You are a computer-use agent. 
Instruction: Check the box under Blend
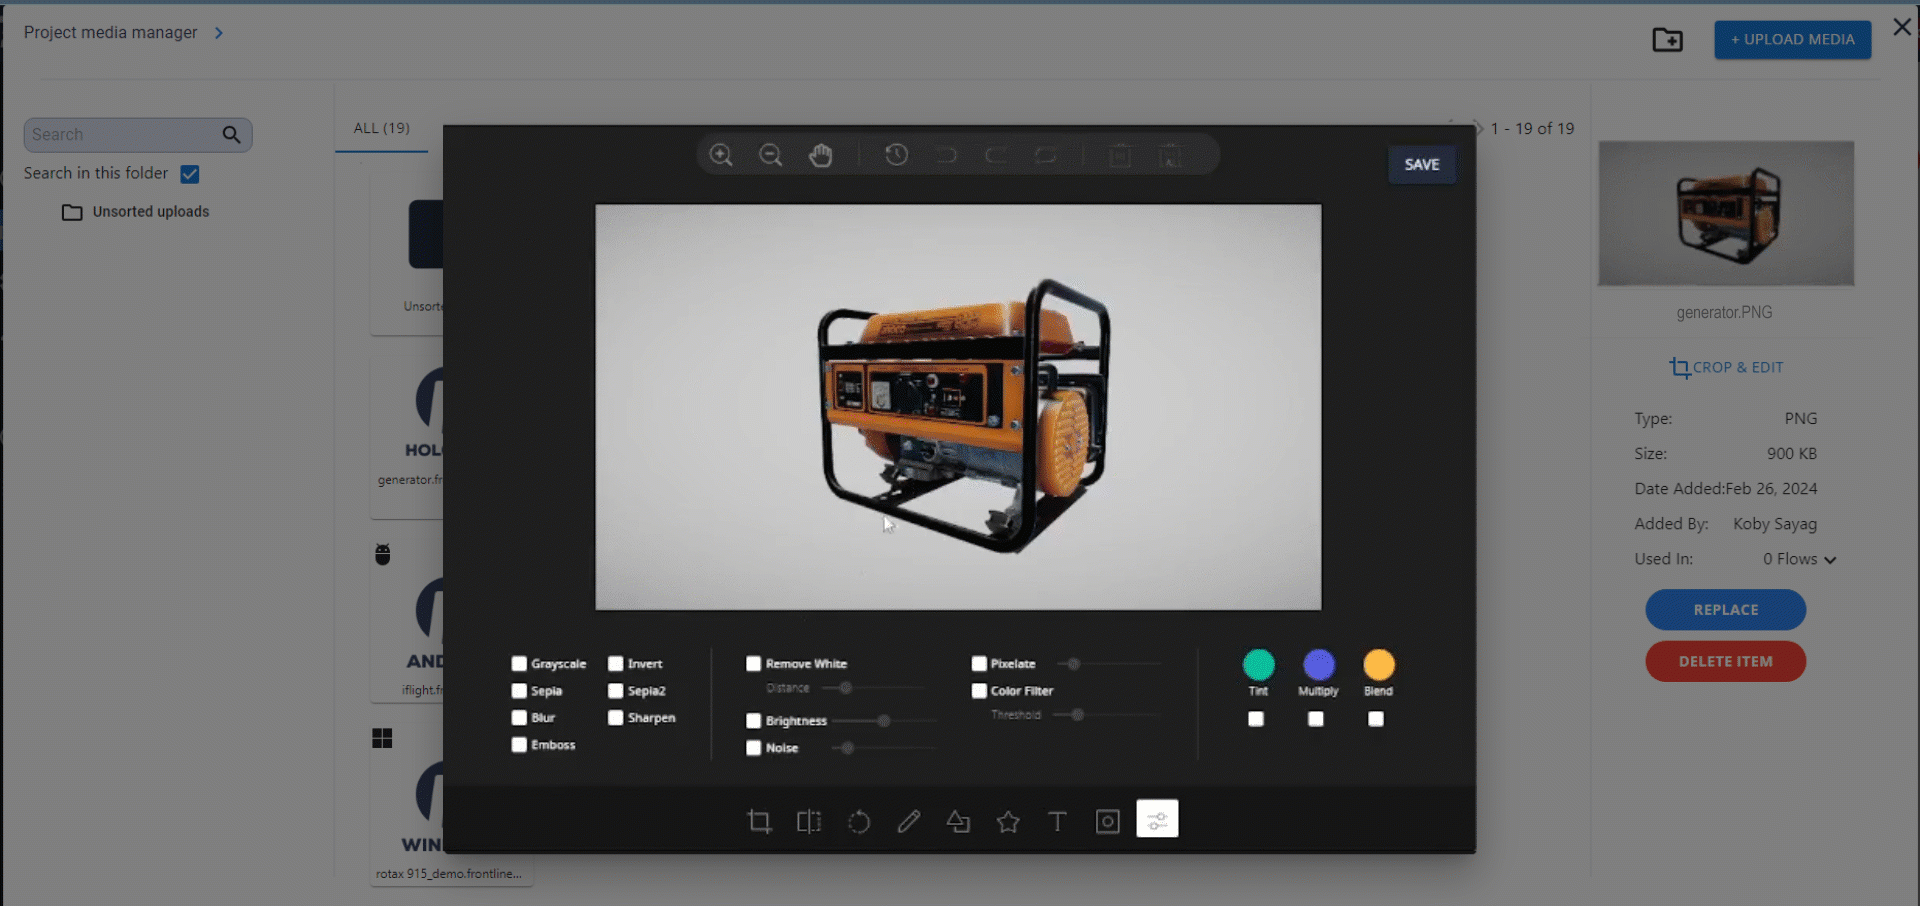(x=1376, y=719)
